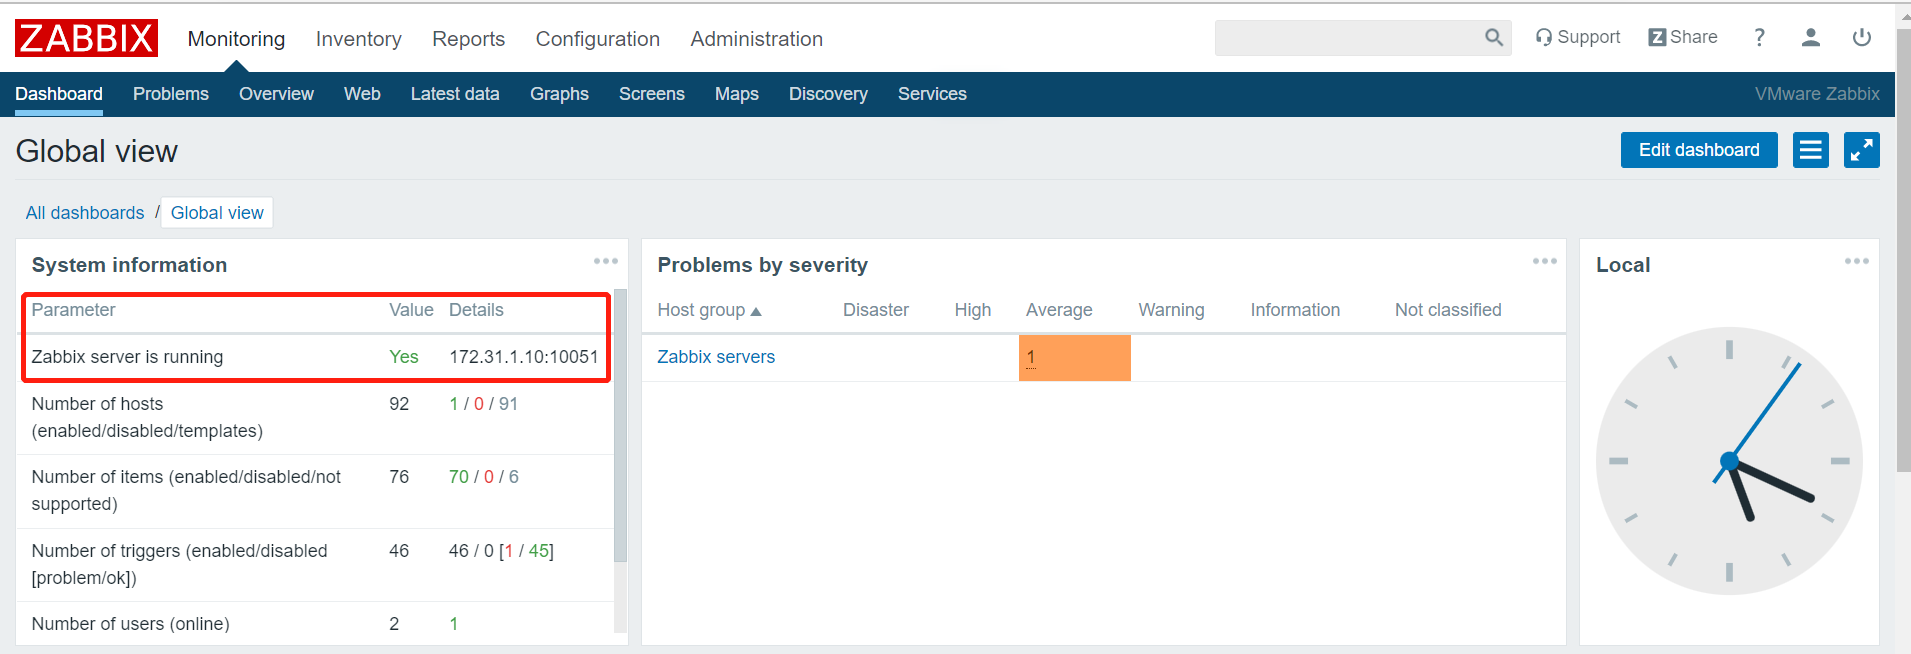
Task: Open System information widget three-dot menu
Action: click(605, 261)
